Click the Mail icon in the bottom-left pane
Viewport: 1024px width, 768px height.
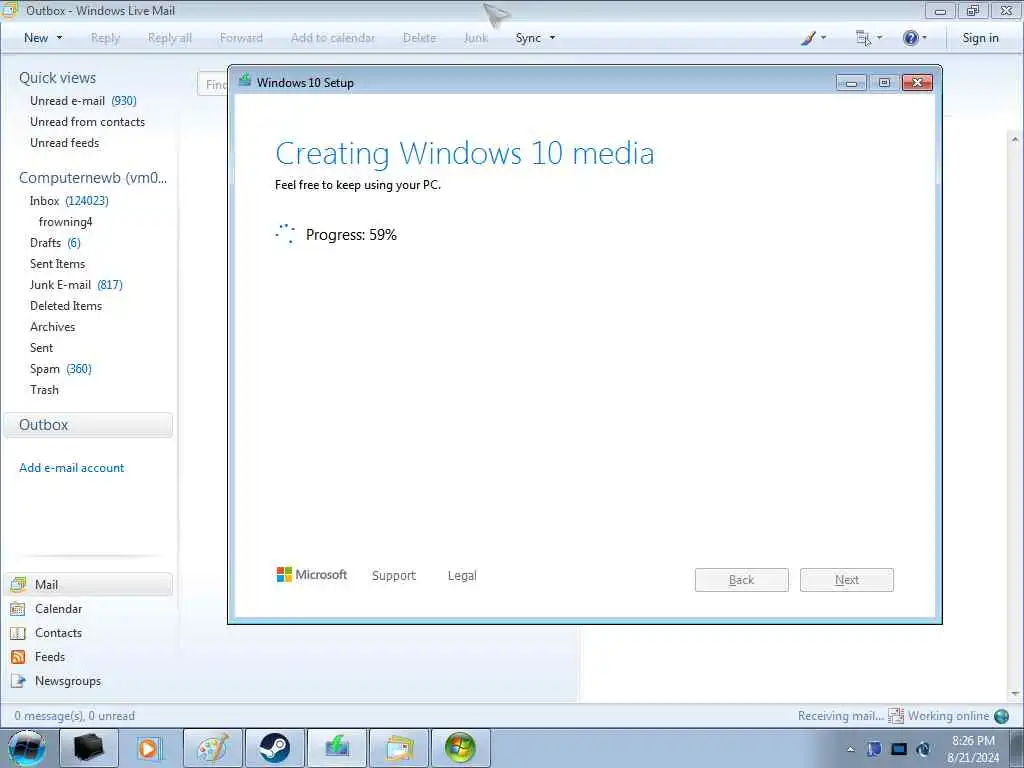18,584
